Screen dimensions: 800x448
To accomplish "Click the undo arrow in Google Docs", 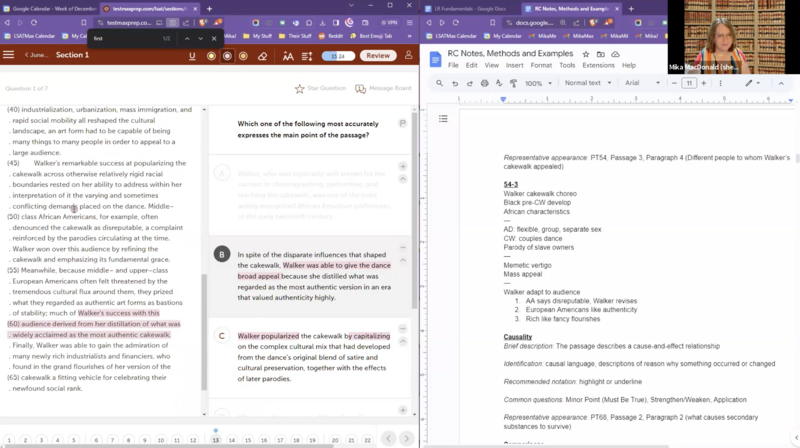I will click(x=455, y=83).
